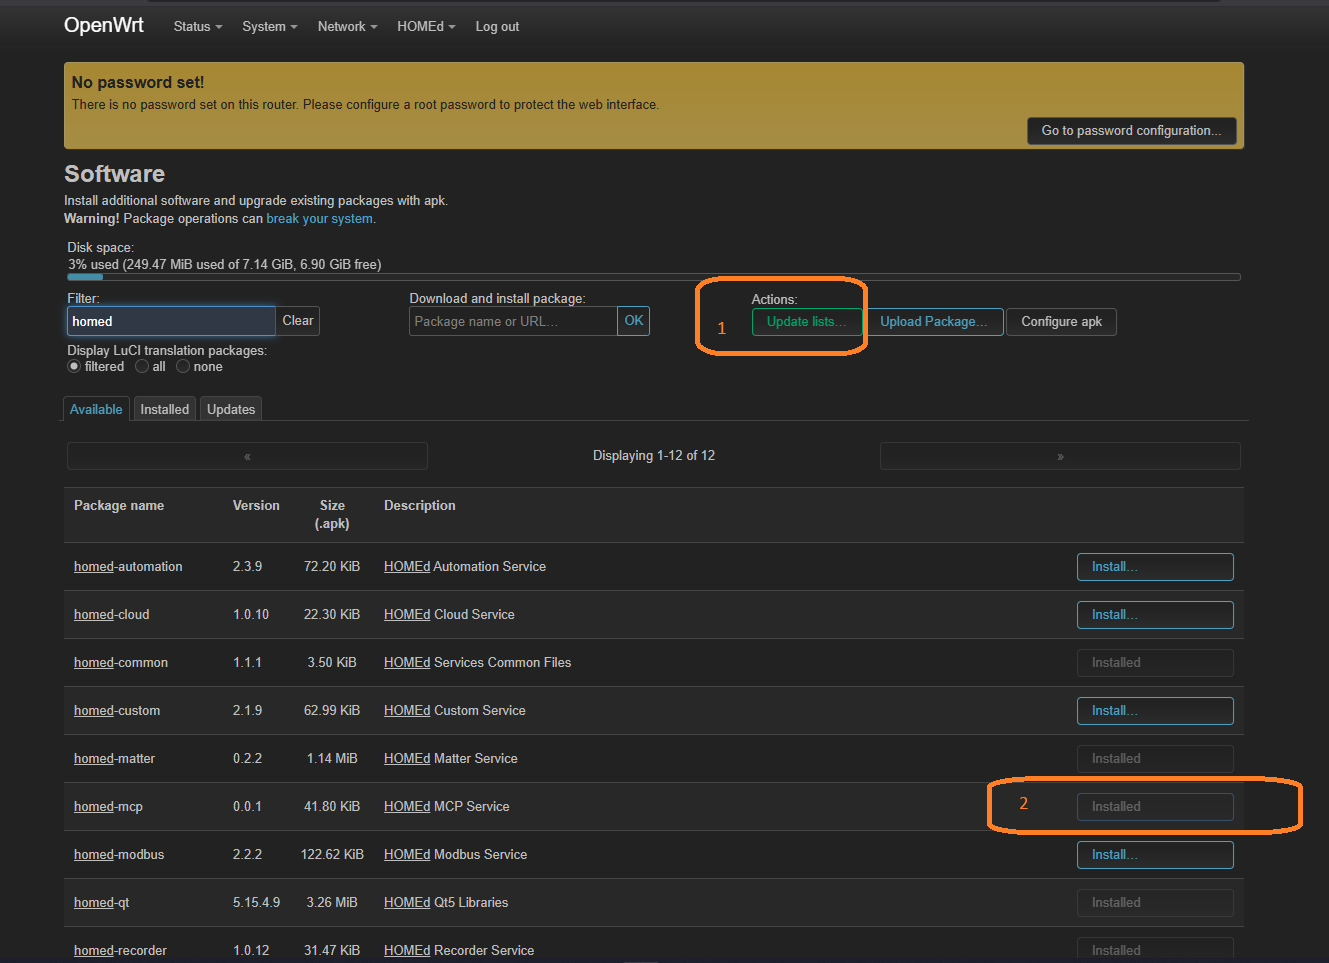Switch to the Installed tab

pos(165,409)
